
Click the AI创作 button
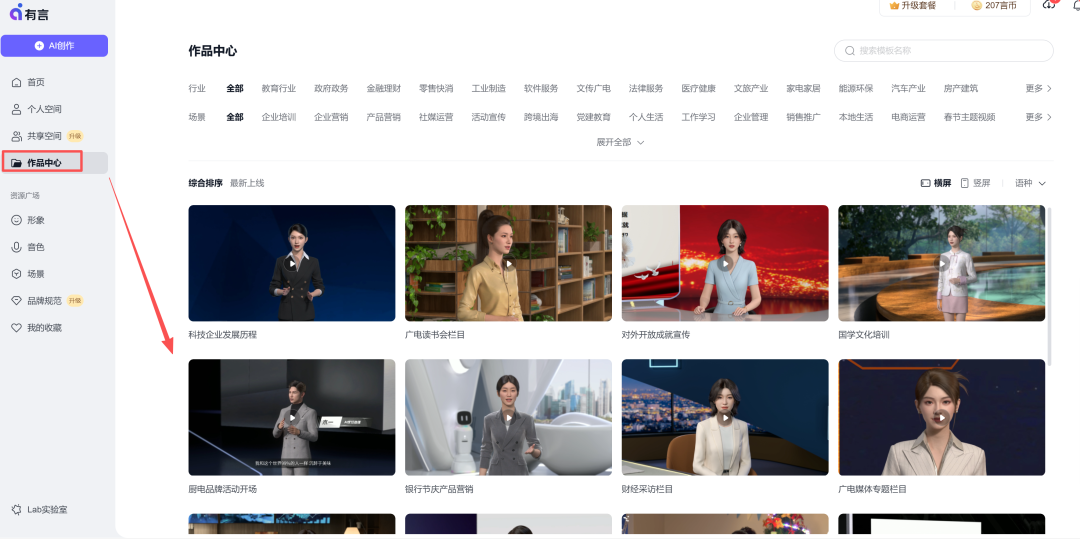pos(54,45)
